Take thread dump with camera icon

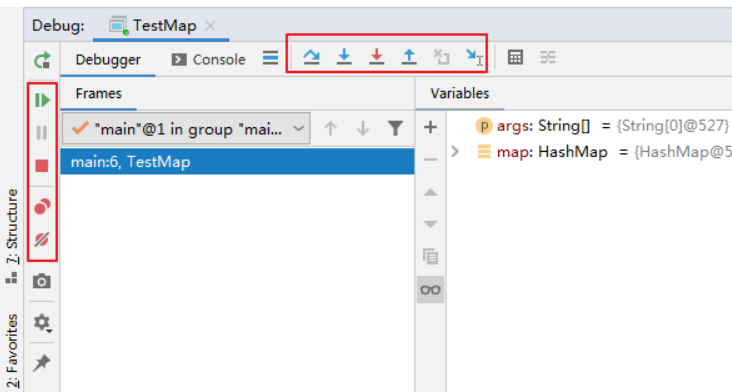(42, 281)
